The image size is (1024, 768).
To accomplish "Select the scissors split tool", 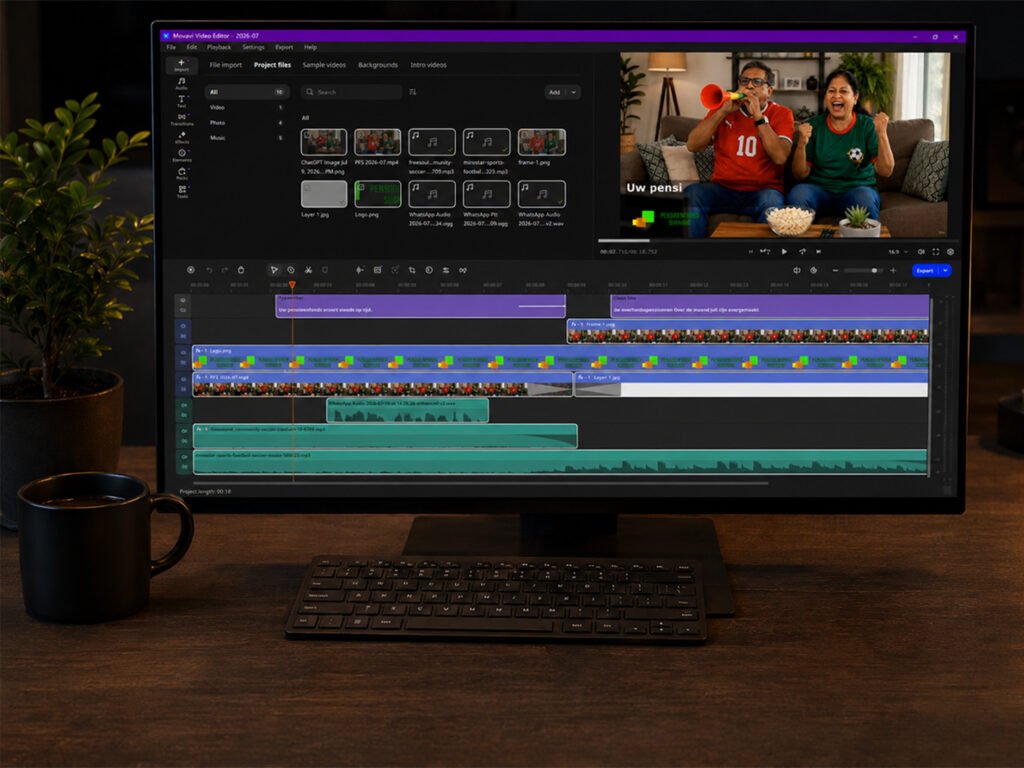I will coord(308,270).
